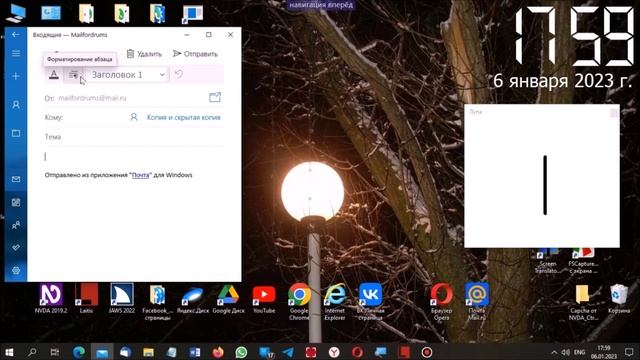This screenshot has width=640, height=360.
Task: Switch to Calendar icon in Mail sidebar
Action: coord(16,202)
